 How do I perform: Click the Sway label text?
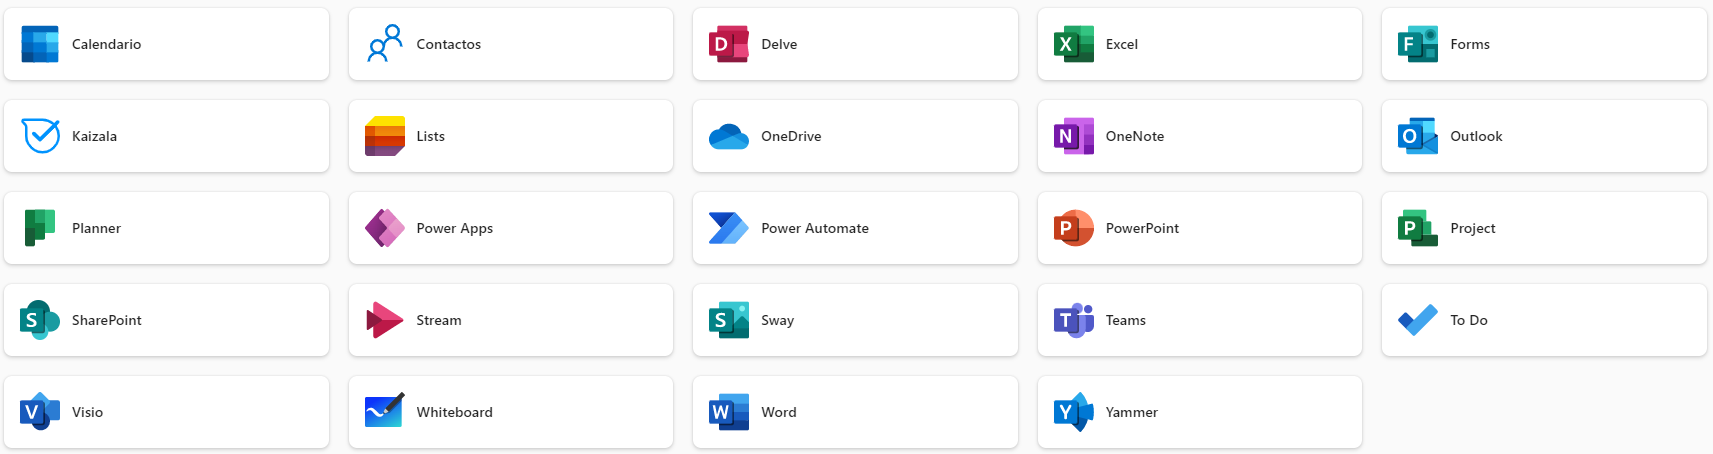777,320
